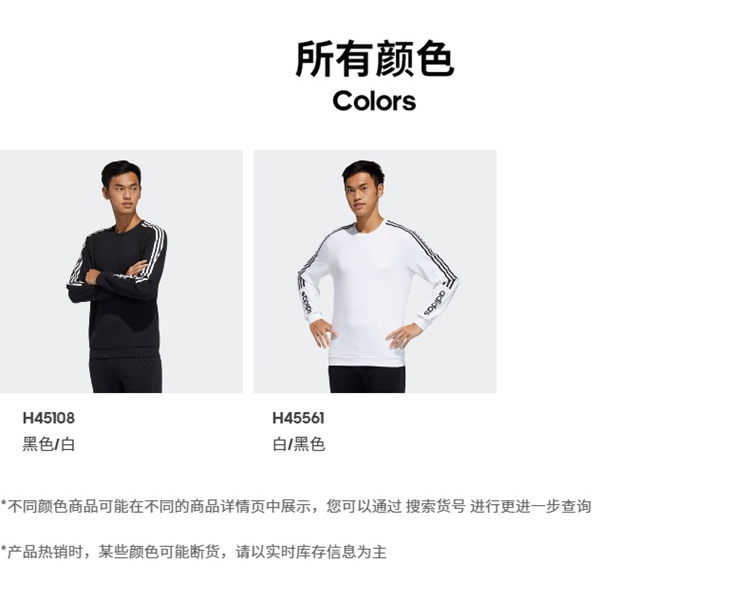Open the black sweatshirt H45108 product image

(x=121, y=271)
